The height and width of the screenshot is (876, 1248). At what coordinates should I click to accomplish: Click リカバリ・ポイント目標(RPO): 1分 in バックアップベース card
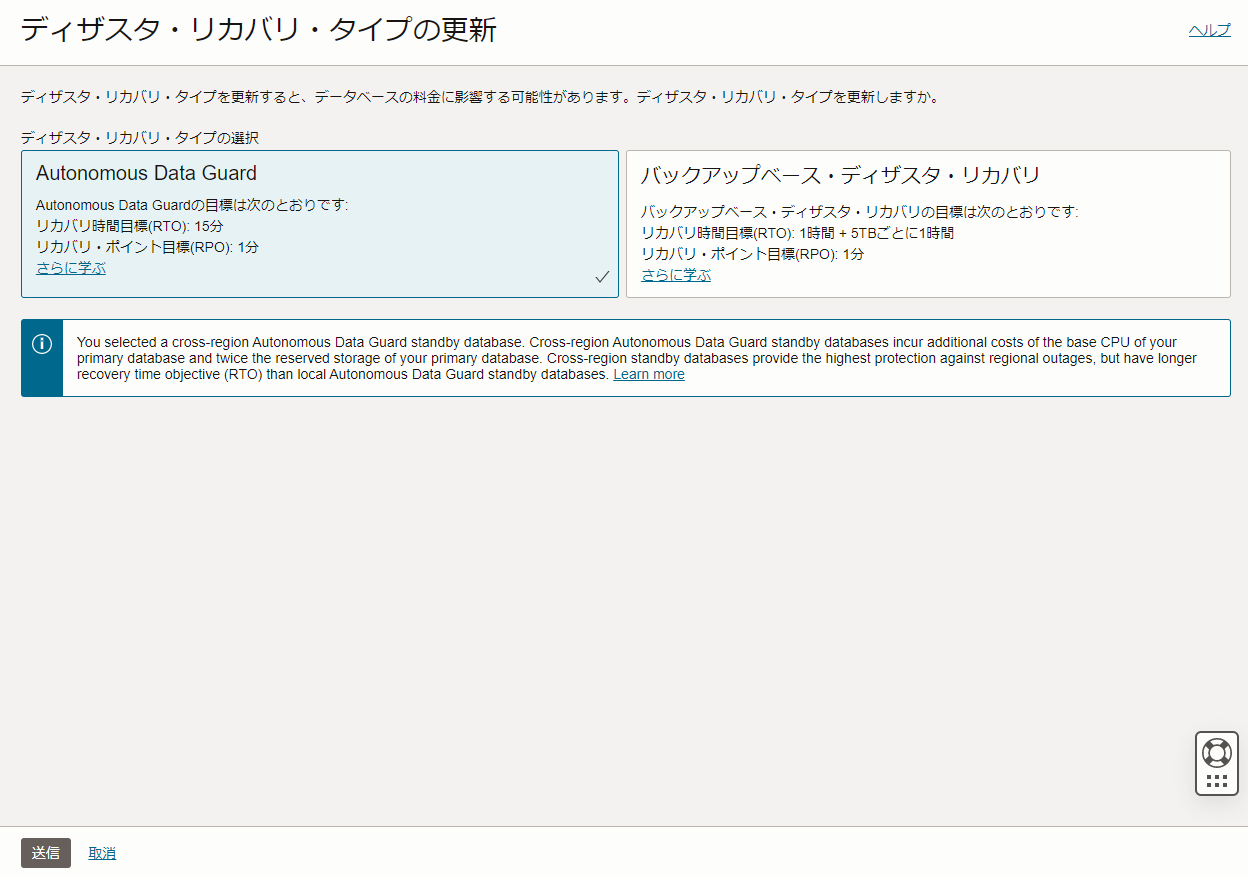click(752, 254)
